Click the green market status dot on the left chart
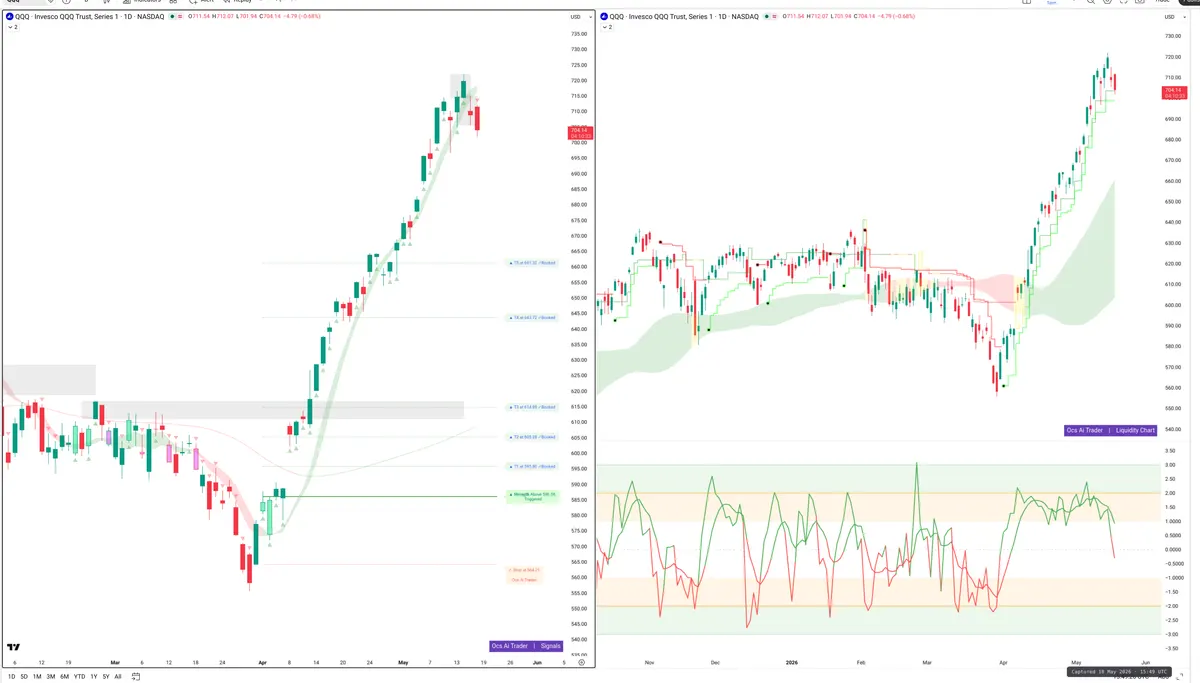This screenshot has height=683, width=1200. tap(173, 17)
